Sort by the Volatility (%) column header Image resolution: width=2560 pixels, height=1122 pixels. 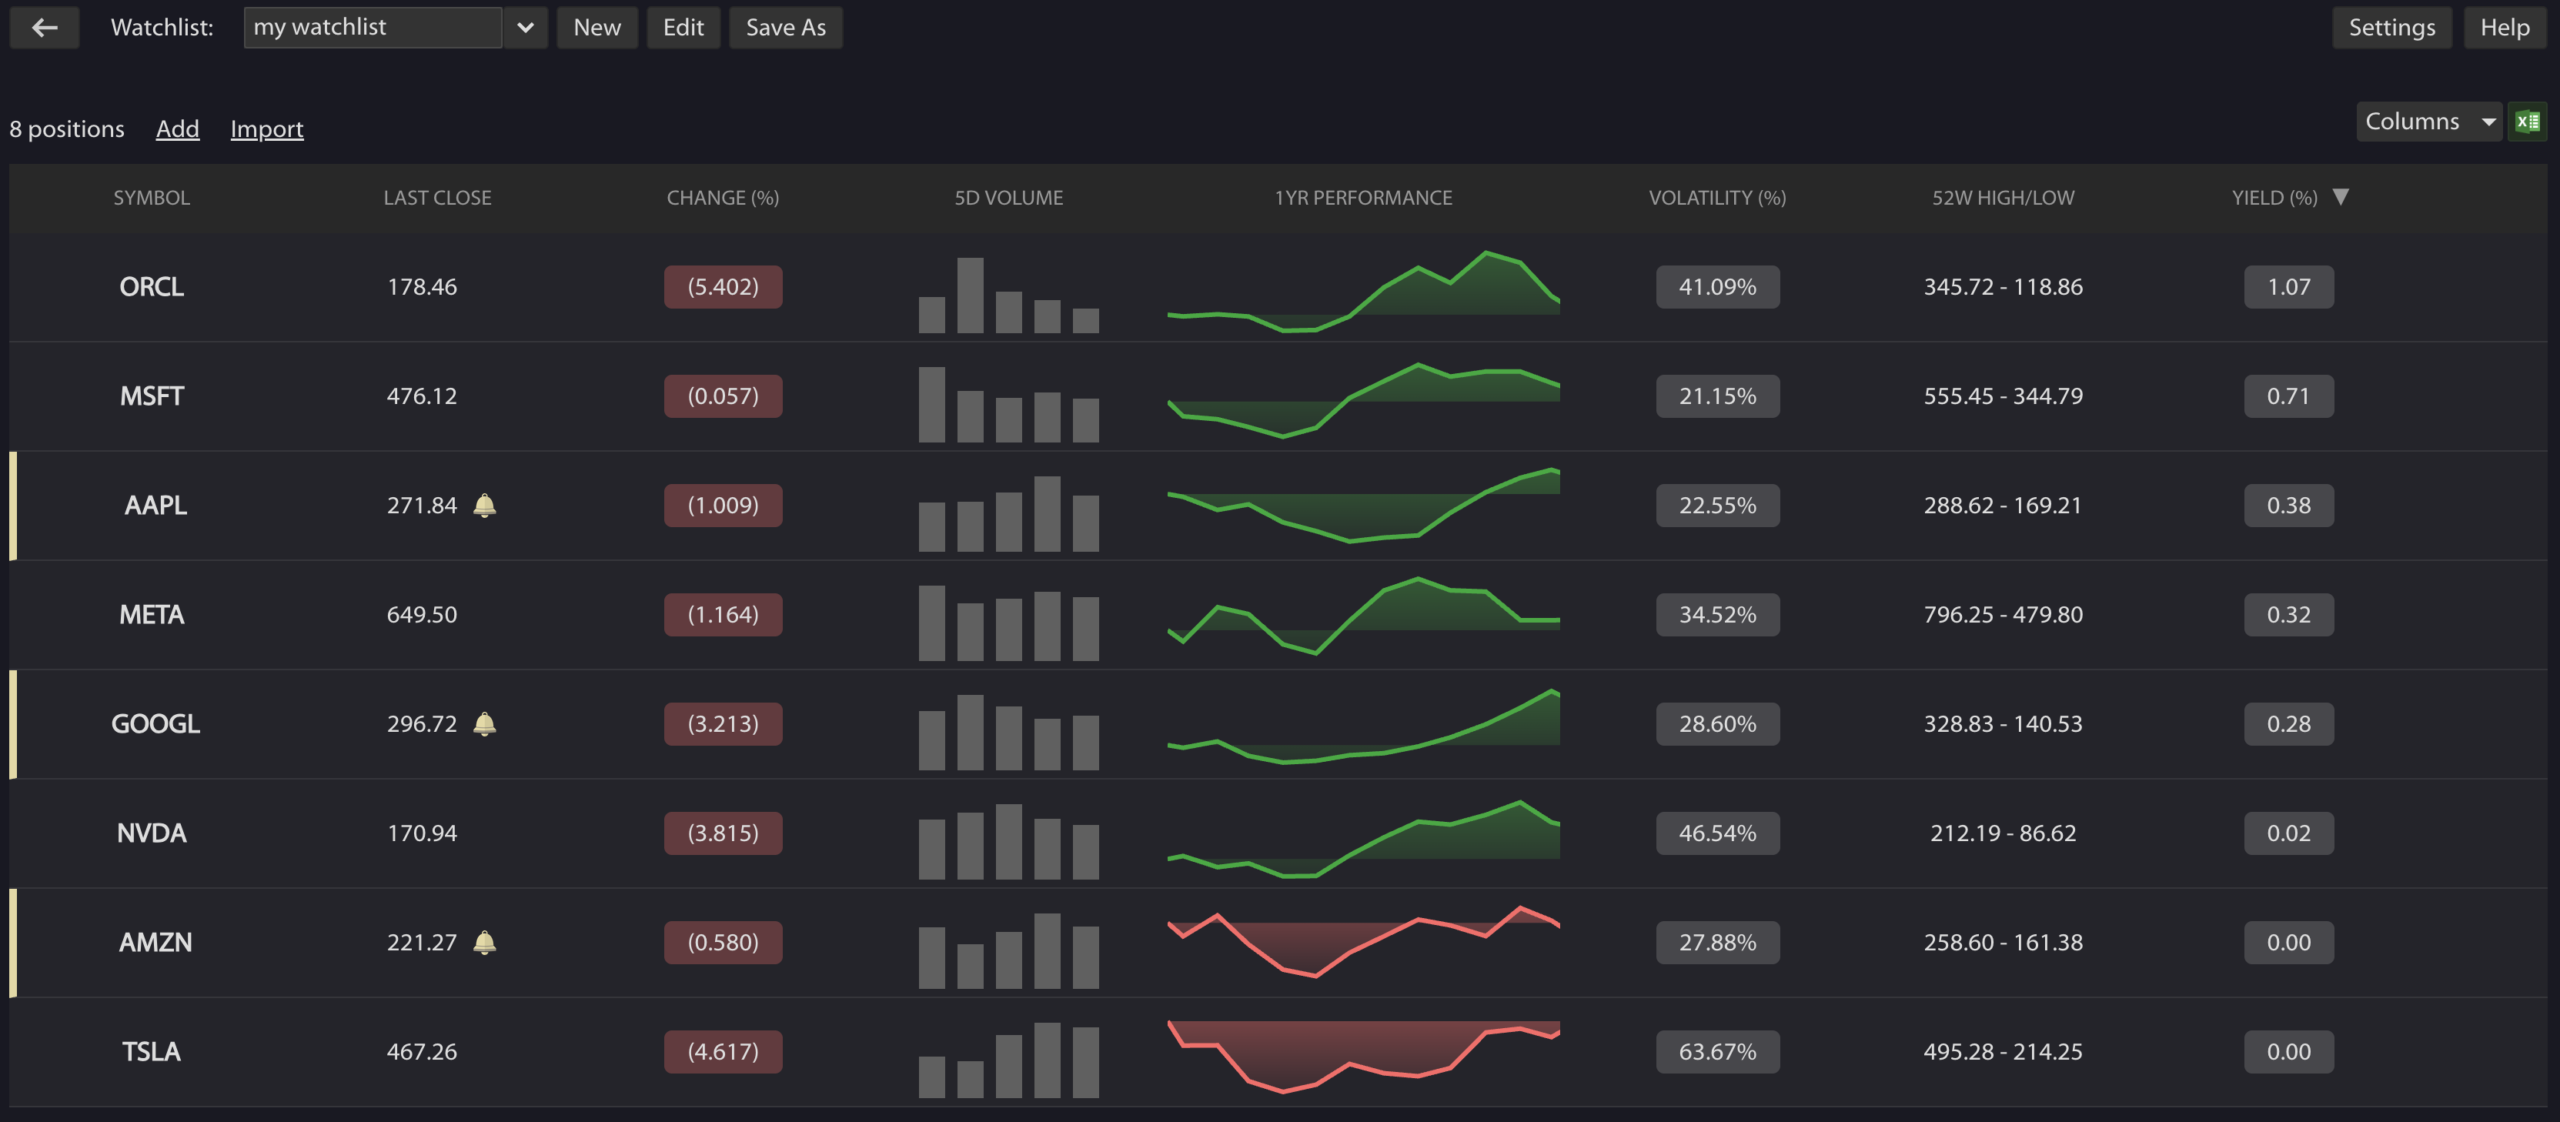(1716, 198)
